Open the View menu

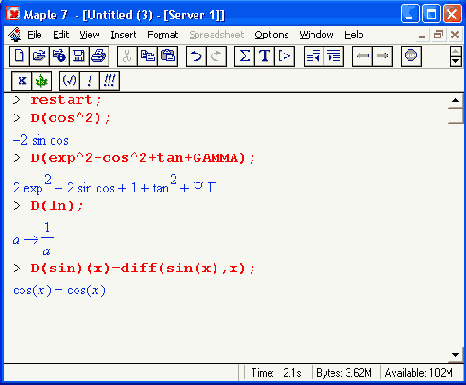click(89, 35)
